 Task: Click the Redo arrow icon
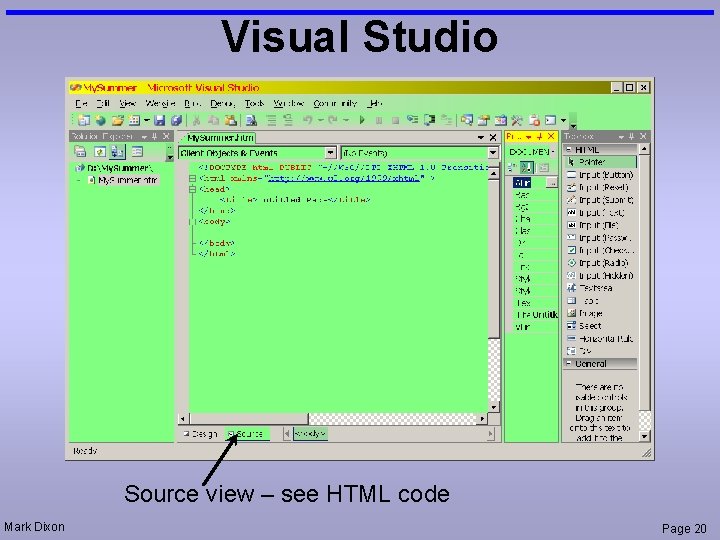click(333, 120)
